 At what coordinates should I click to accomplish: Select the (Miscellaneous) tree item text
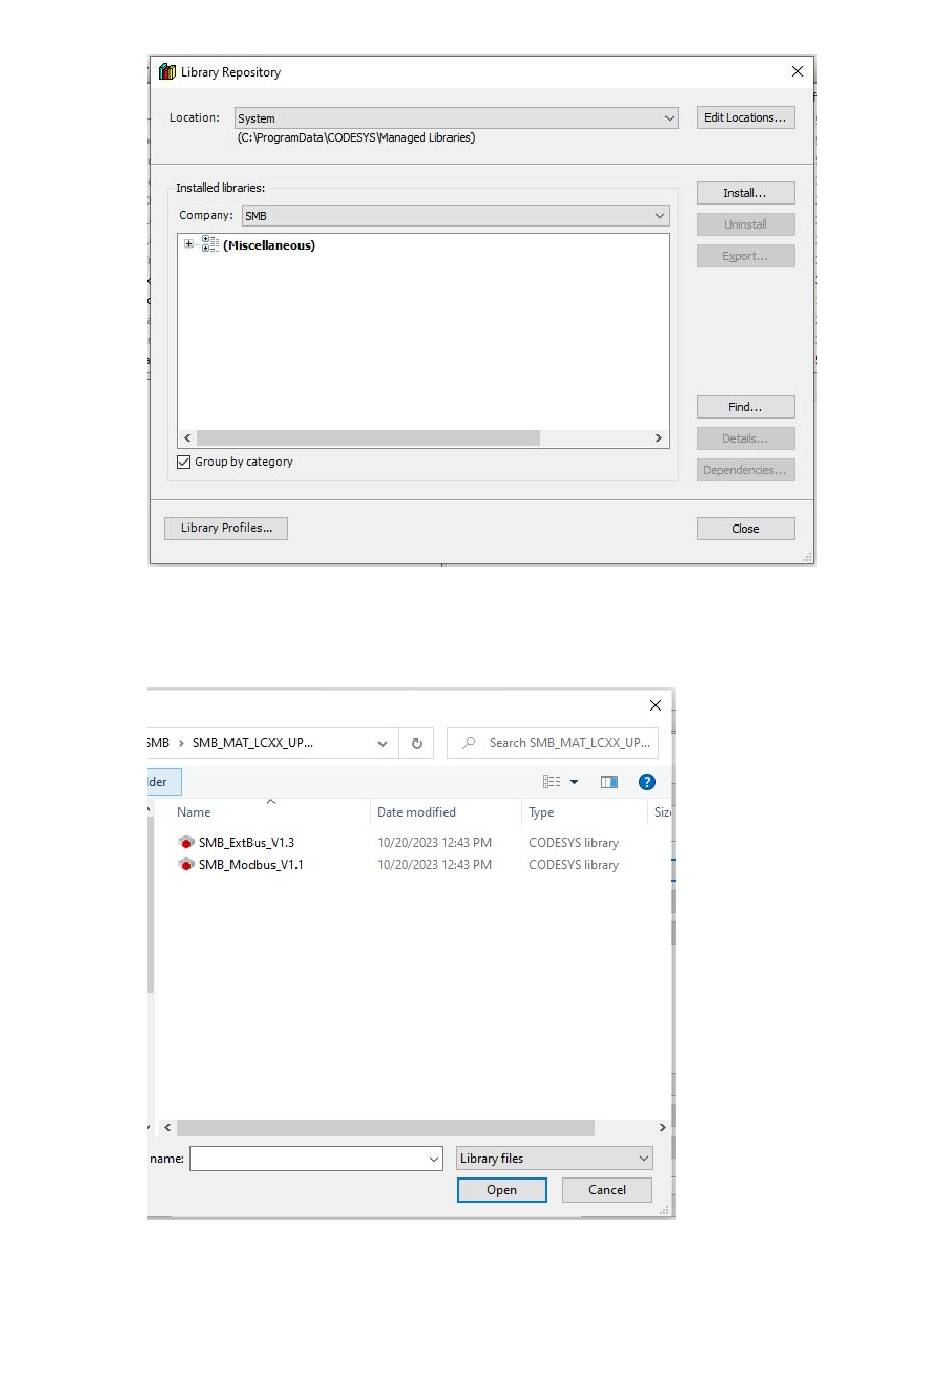tap(269, 245)
